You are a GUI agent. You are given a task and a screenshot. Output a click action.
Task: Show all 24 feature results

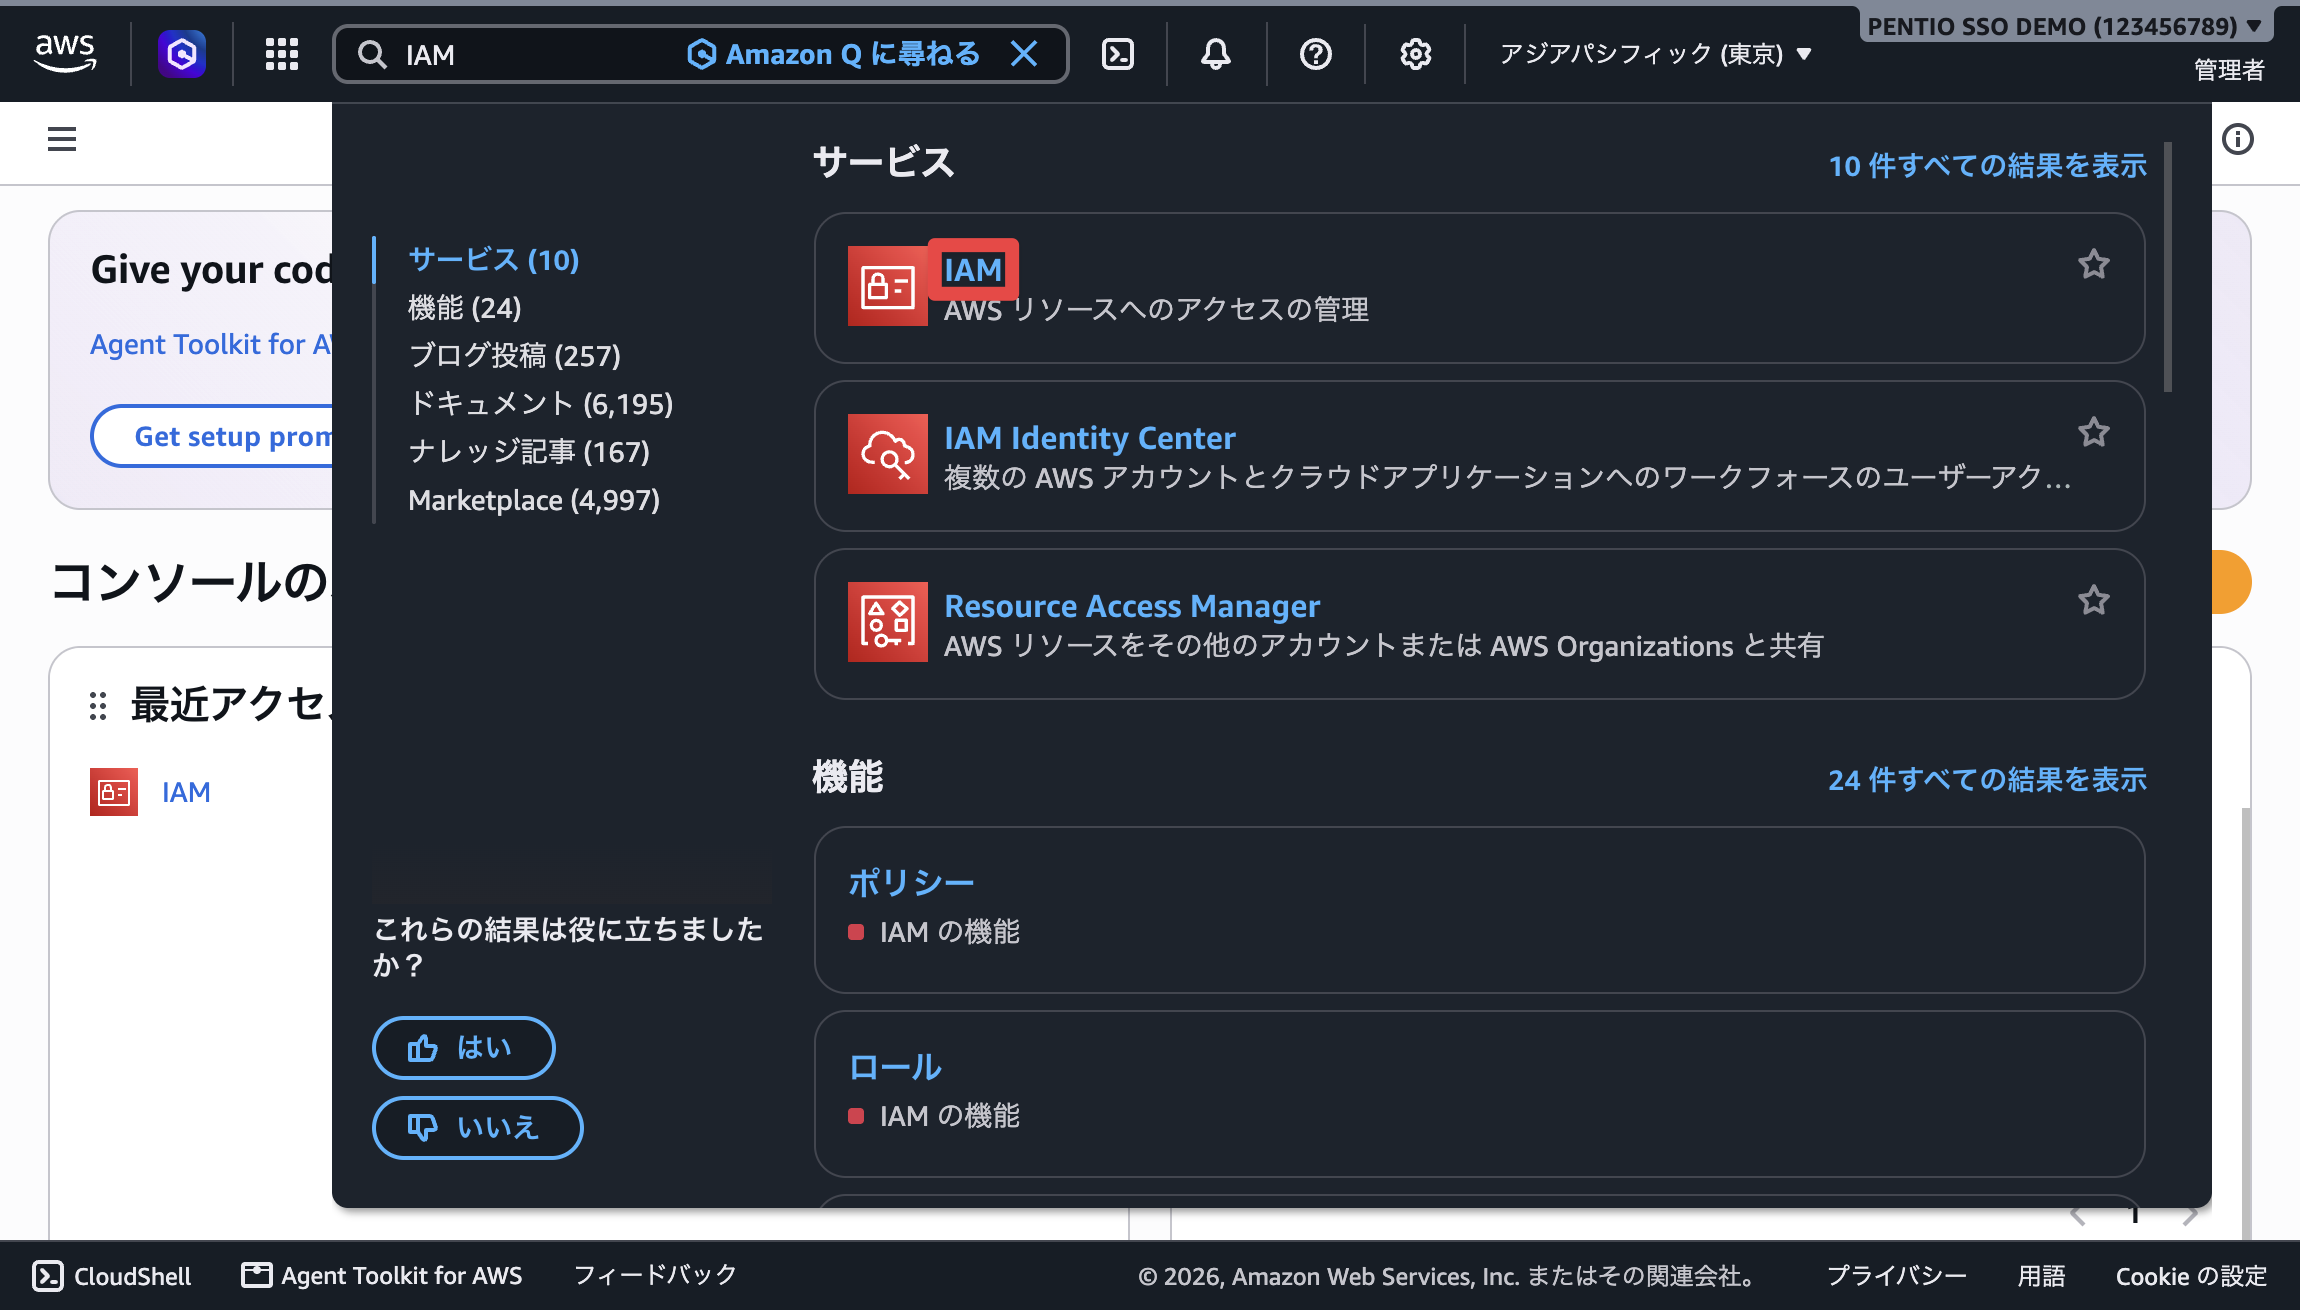coord(1987,780)
